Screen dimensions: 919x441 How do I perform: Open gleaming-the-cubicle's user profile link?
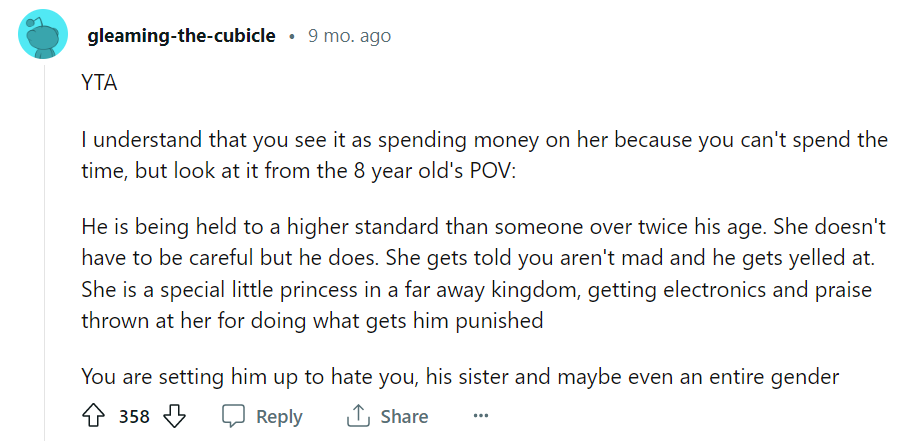point(181,36)
